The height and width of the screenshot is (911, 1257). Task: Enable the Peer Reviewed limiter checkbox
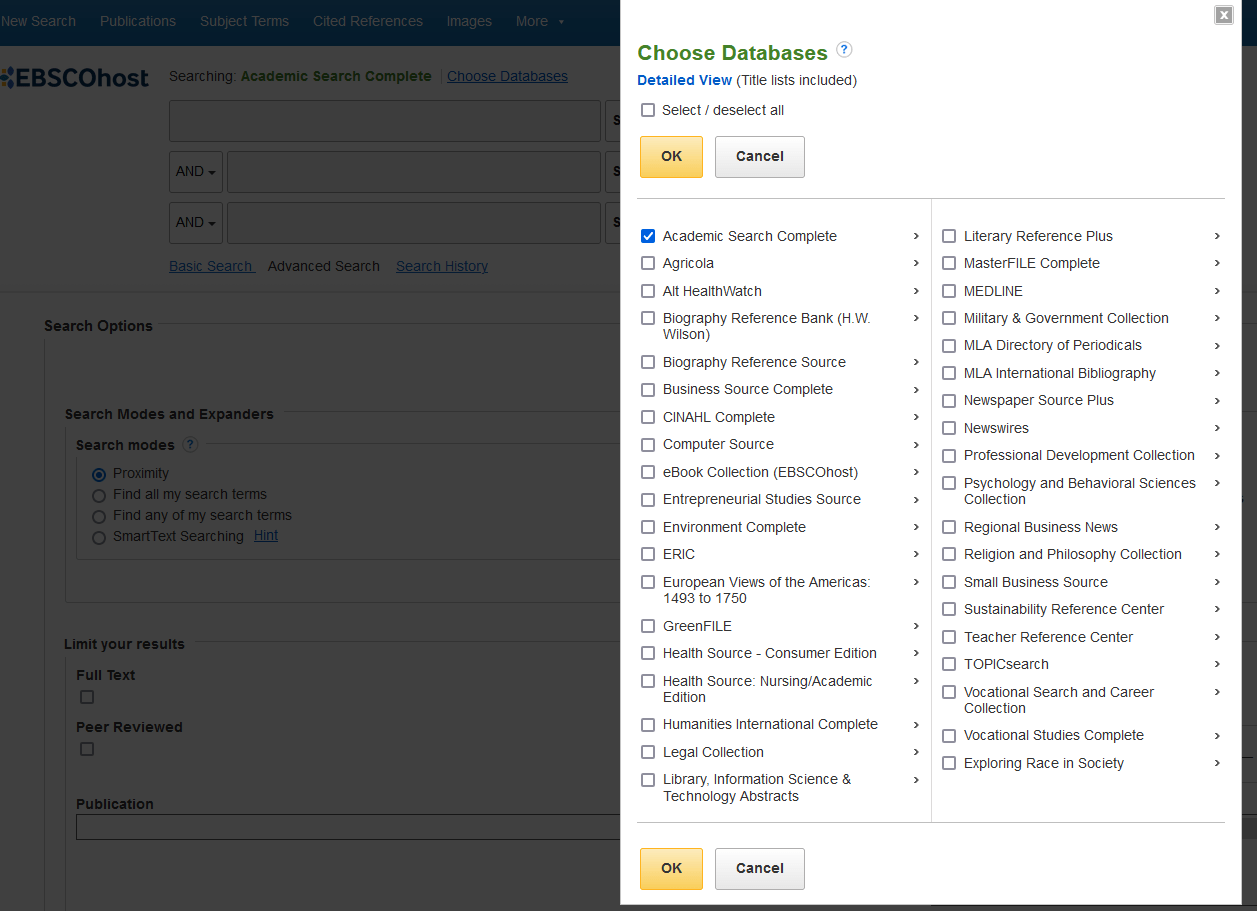pyautogui.click(x=87, y=749)
